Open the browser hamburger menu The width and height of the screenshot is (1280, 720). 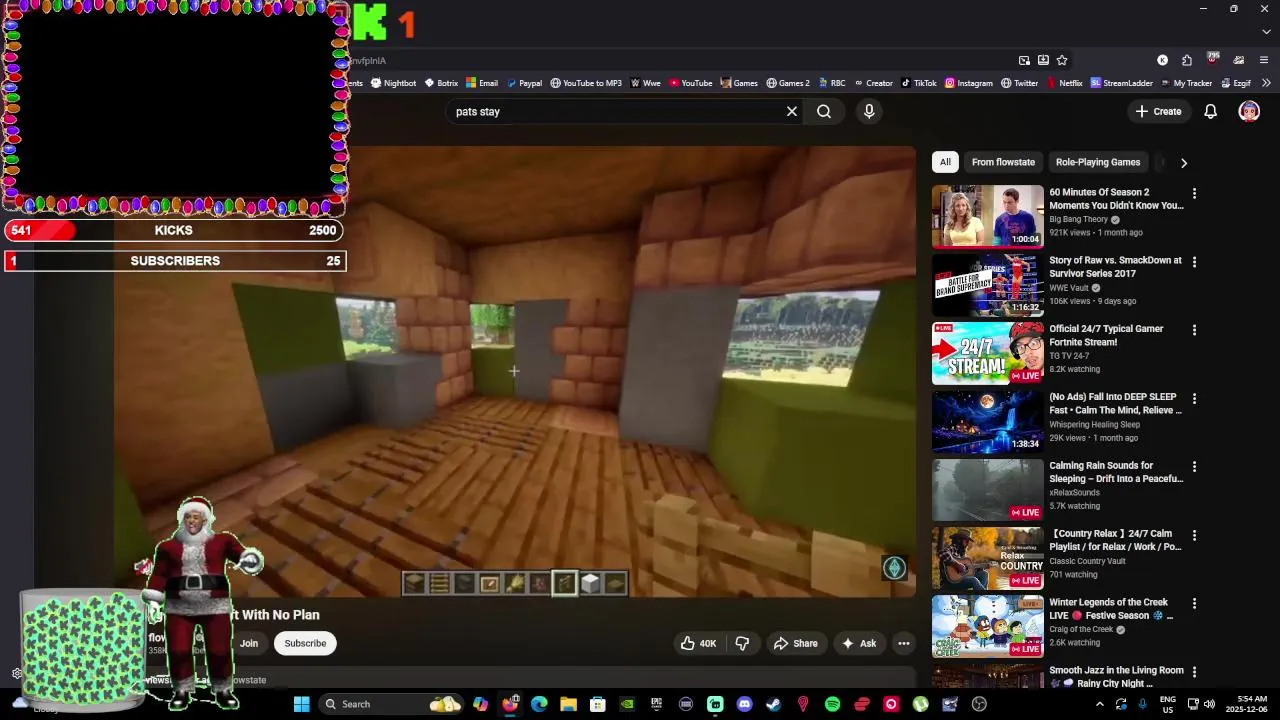(1265, 60)
